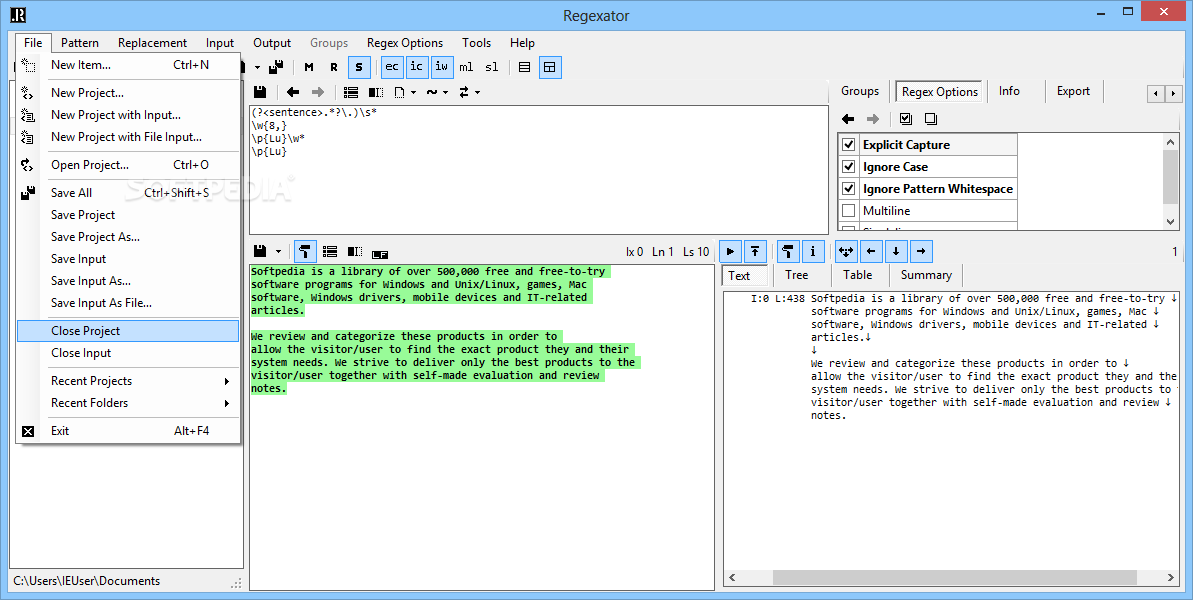Toggle the output highlight brush icon
Screen dimensions: 1193x600
tap(787, 251)
